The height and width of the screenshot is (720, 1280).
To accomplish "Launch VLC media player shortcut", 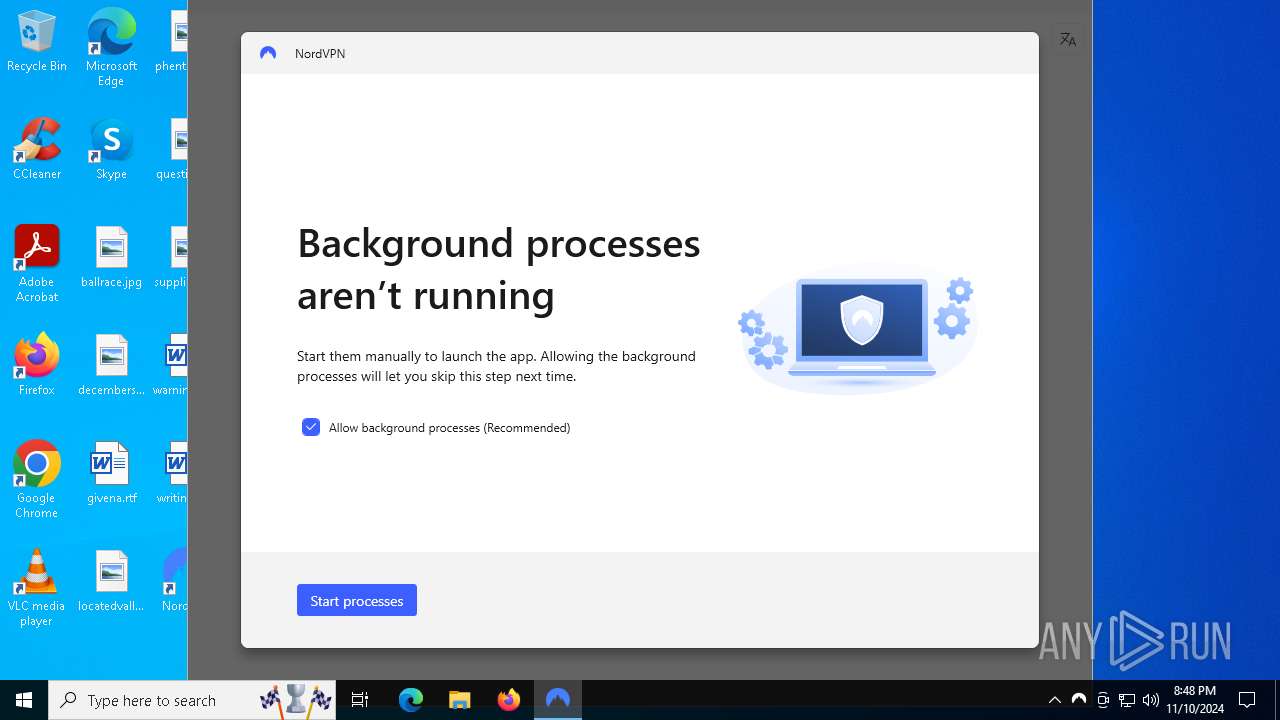I will 37,588.
